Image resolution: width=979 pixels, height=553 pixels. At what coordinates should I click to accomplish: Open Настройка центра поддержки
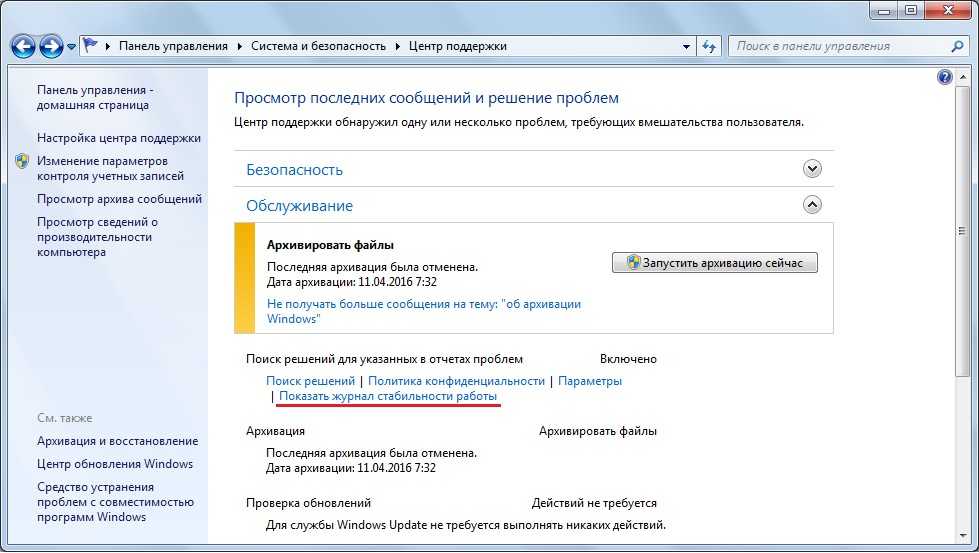tap(119, 138)
